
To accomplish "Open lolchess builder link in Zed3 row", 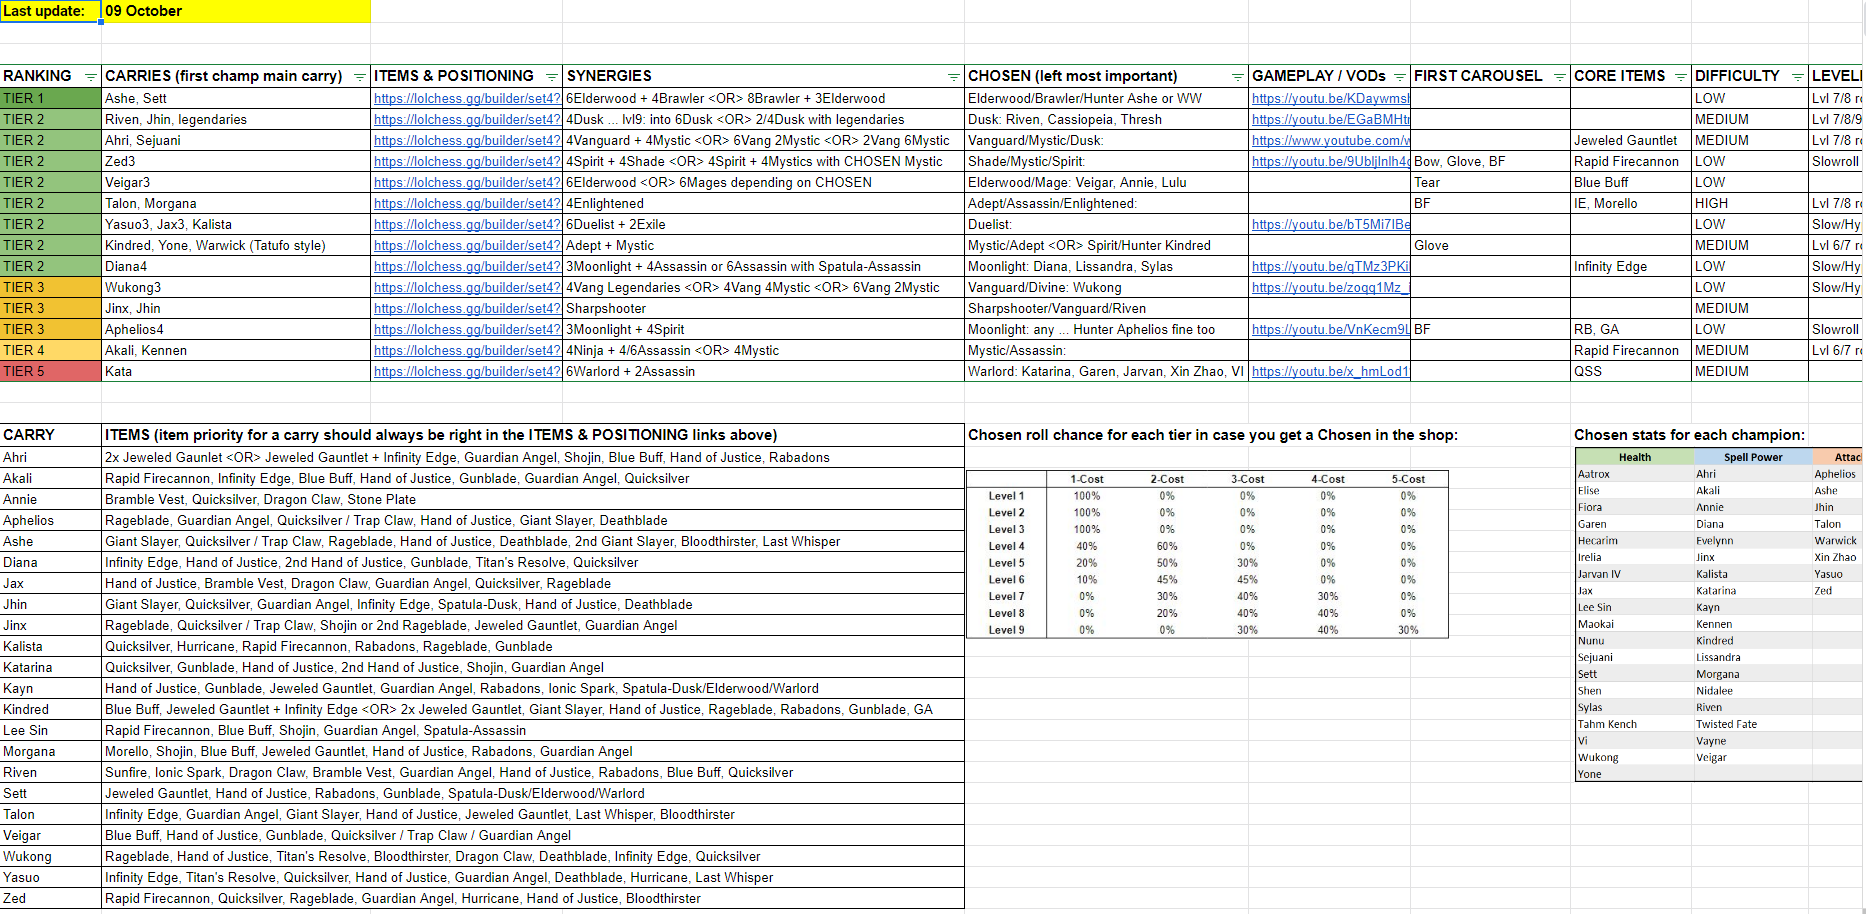I will 467,161.
